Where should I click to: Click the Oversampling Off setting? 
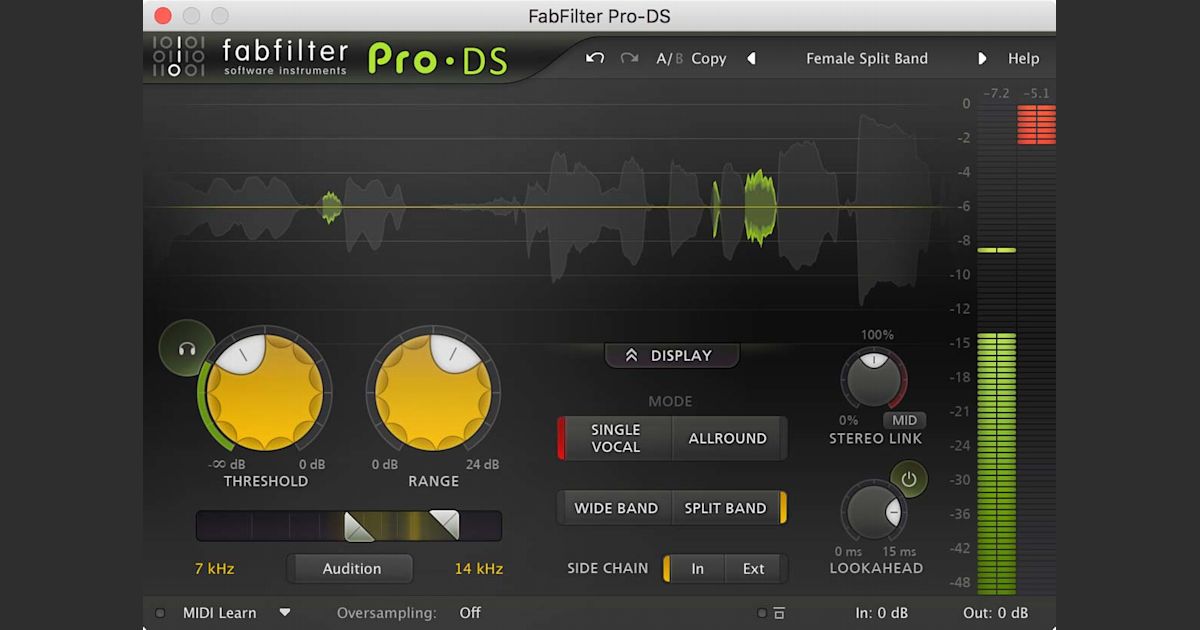click(x=470, y=613)
